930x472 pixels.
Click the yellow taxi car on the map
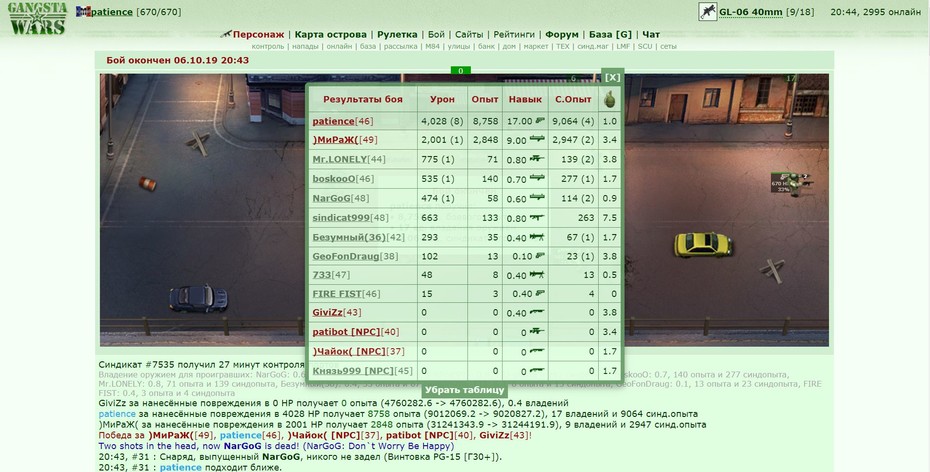(x=703, y=244)
